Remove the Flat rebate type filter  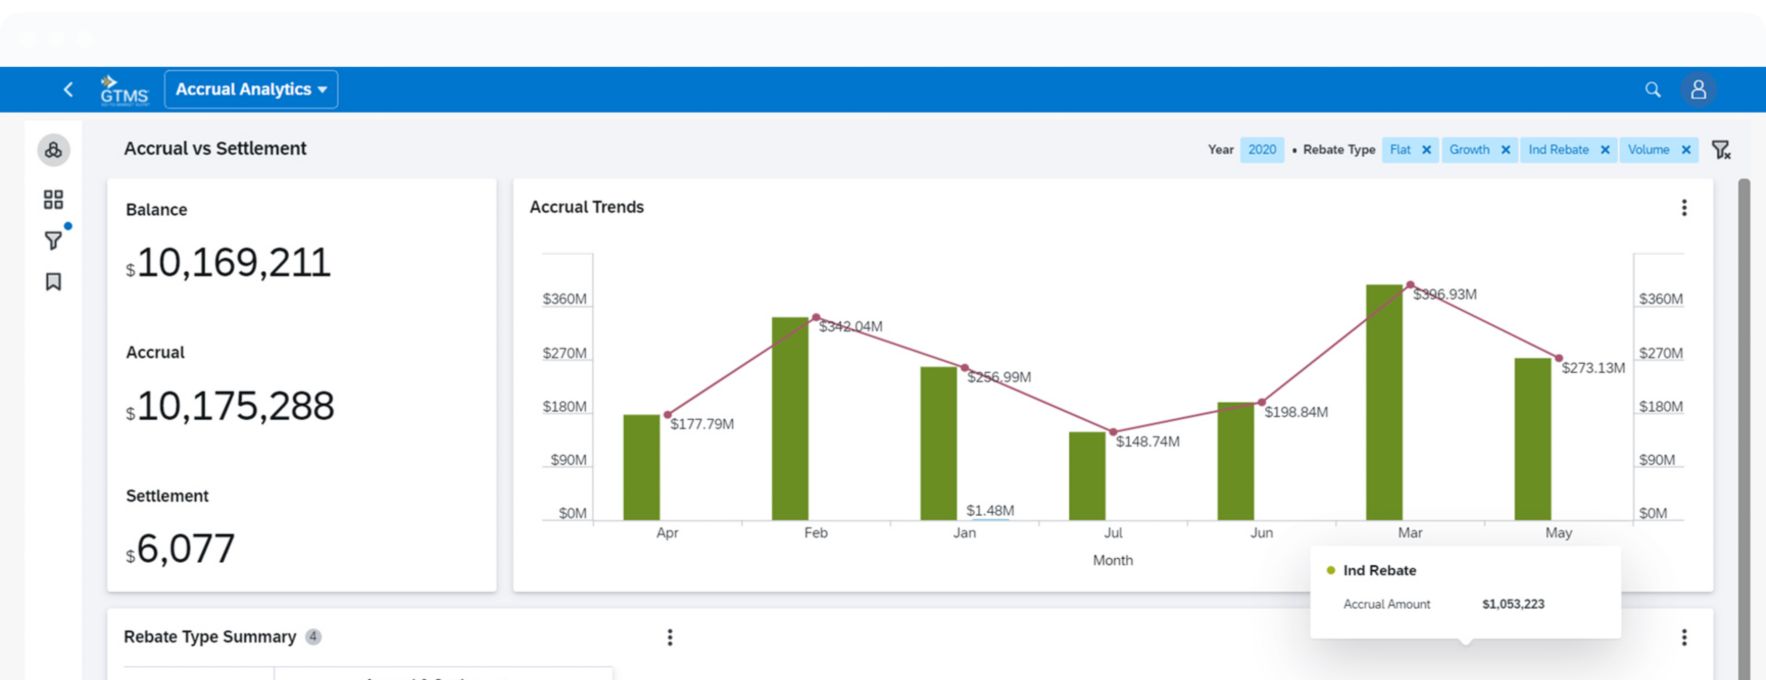[1427, 150]
